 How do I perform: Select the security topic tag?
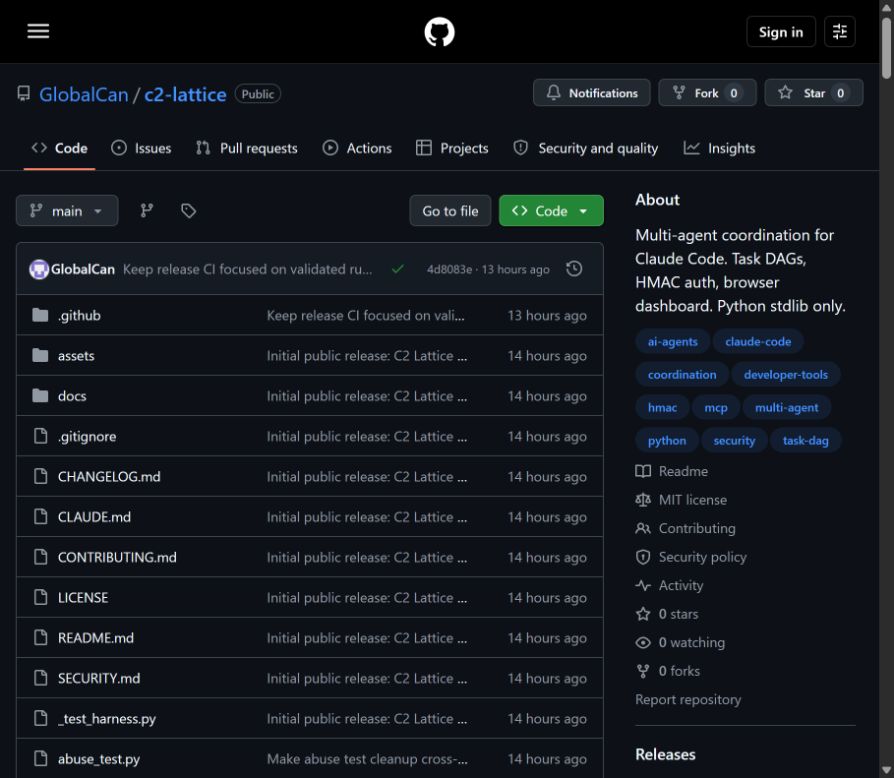click(734, 441)
